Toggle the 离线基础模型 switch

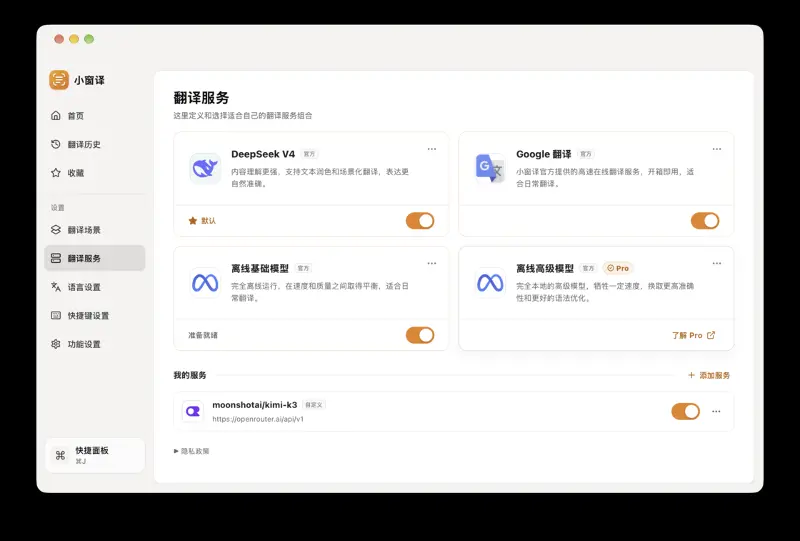pyautogui.click(x=420, y=335)
